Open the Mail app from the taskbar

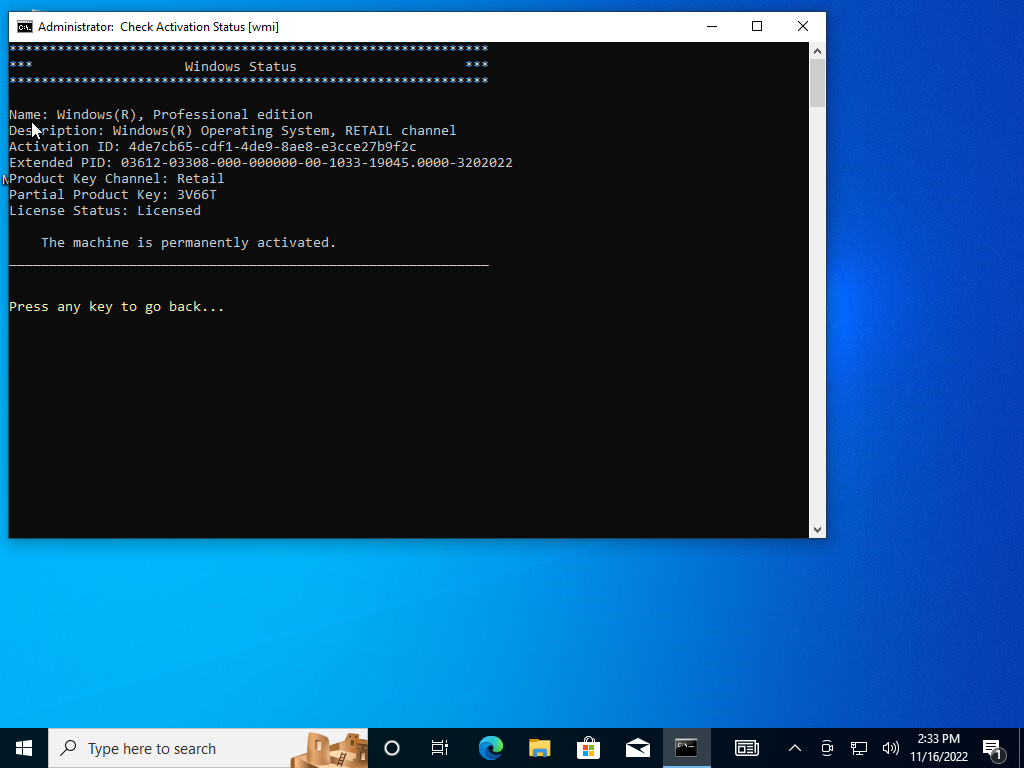(x=637, y=748)
